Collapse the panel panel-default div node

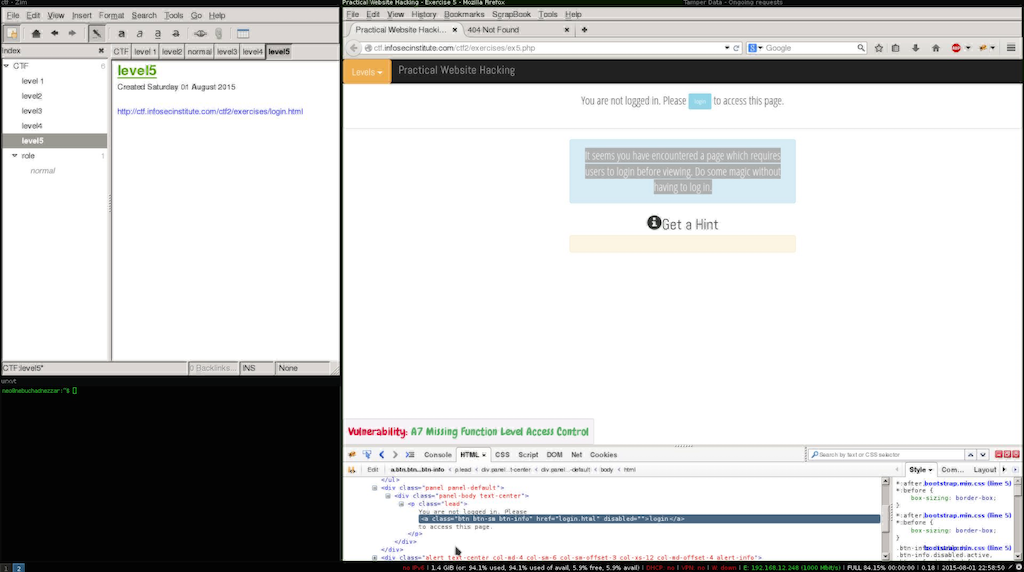click(375, 488)
